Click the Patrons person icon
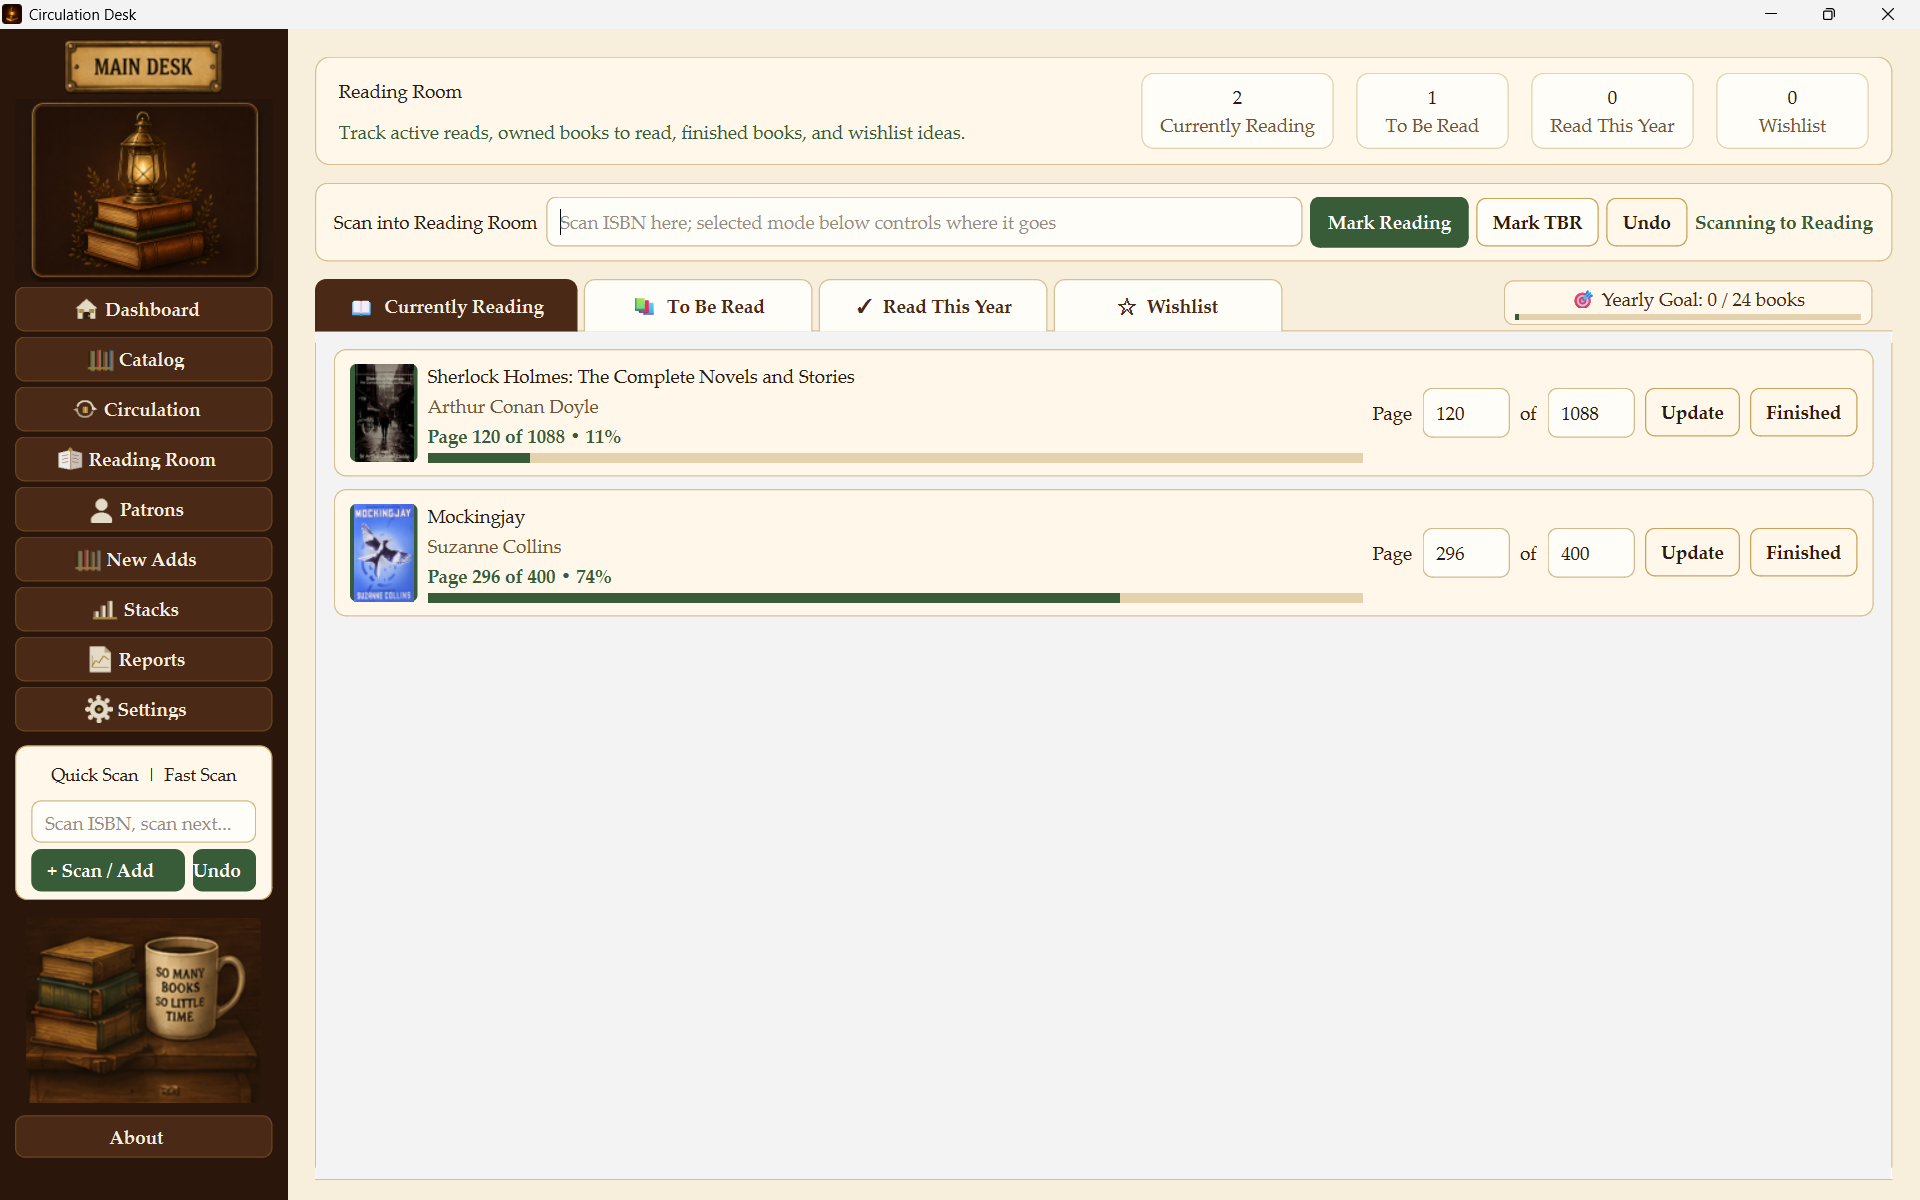1920x1200 pixels. click(x=101, y=510)
